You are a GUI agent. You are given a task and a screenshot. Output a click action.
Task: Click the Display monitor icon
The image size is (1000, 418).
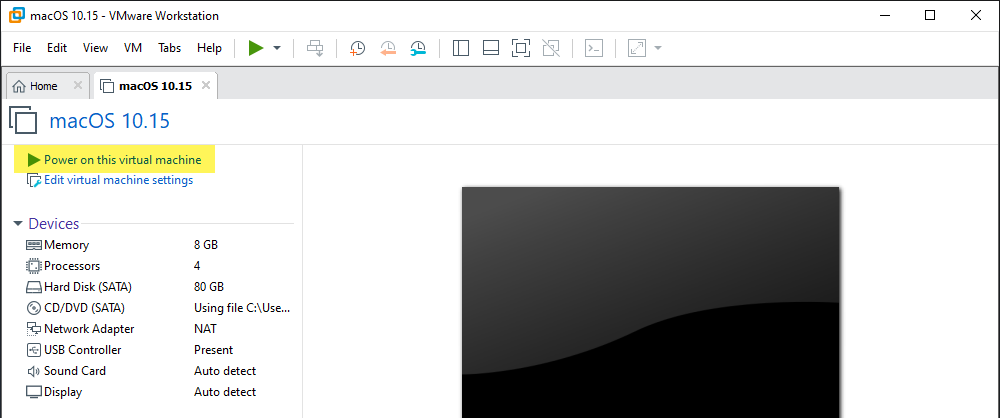[34, 392]
